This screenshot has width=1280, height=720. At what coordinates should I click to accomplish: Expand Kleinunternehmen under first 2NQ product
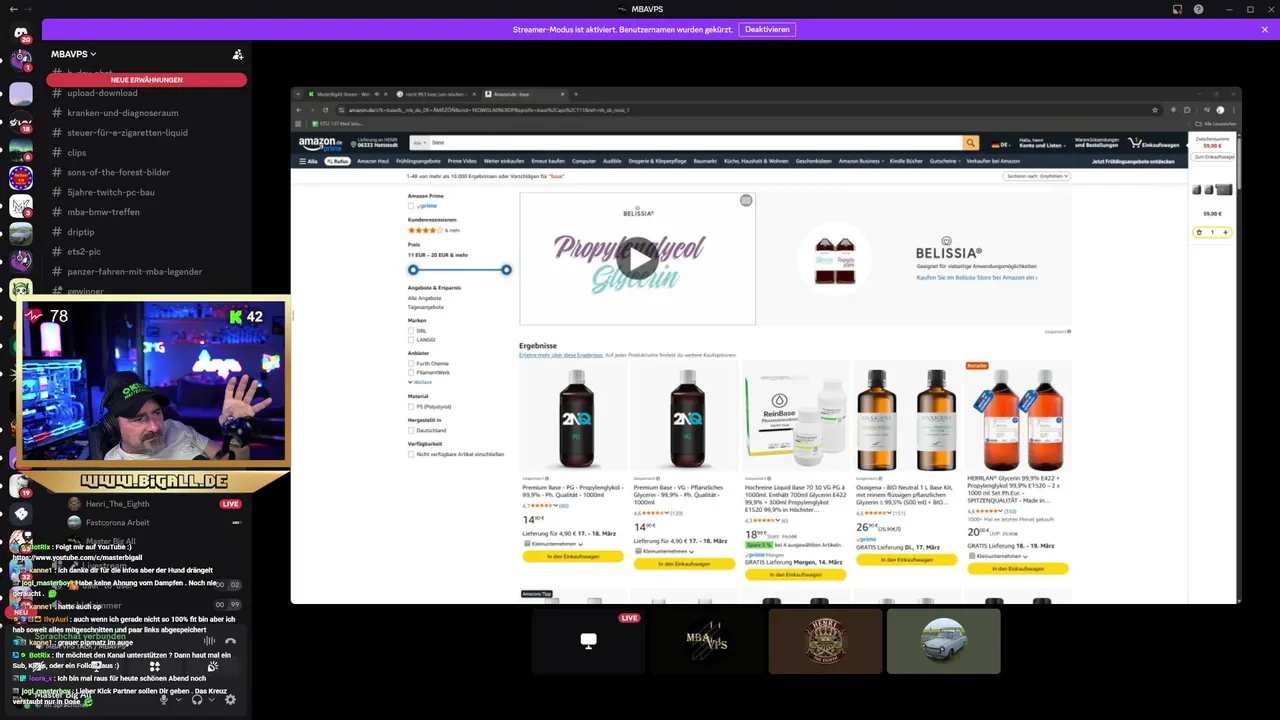[x=553, y=544]
